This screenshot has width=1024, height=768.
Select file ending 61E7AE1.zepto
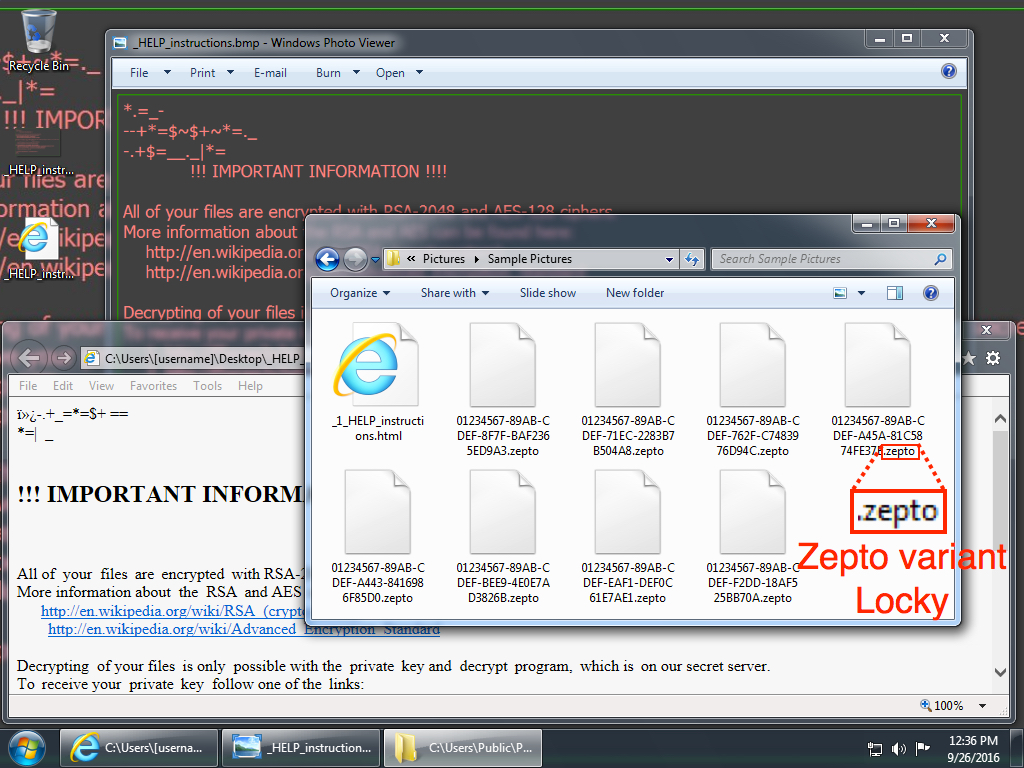click(628, 537)
